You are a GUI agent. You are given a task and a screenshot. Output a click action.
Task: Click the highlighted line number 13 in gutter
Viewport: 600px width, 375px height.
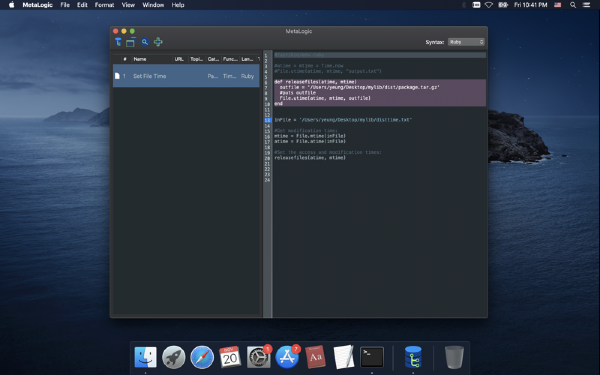click(267, 120)
